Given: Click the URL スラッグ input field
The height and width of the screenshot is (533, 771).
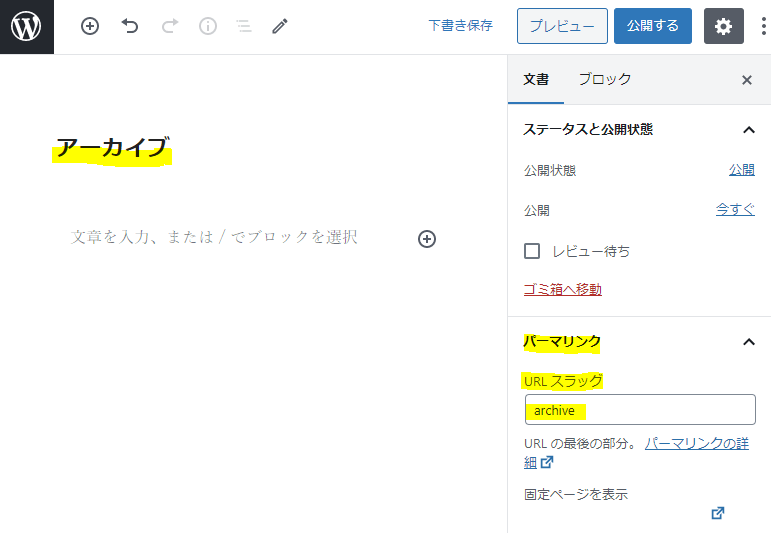Looking at the screenshot, I should [x=640, y=410].
